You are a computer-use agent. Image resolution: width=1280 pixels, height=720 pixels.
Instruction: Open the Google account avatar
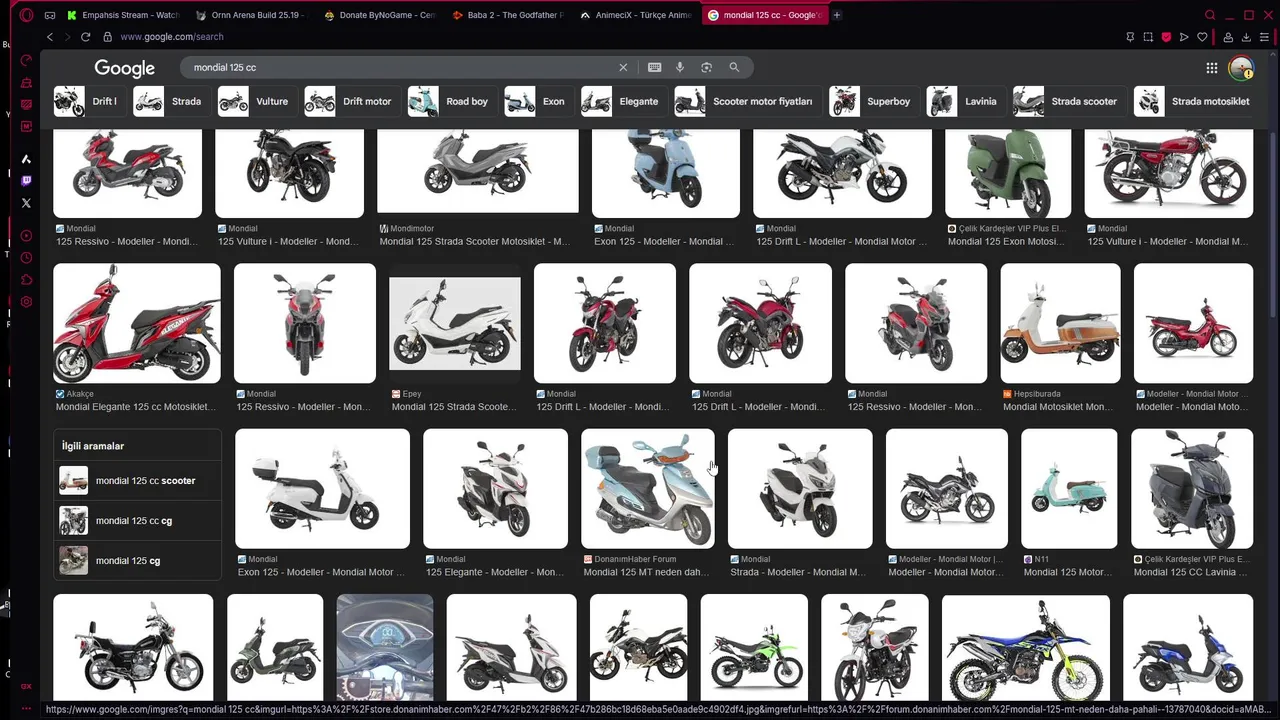coord(1241,68)
